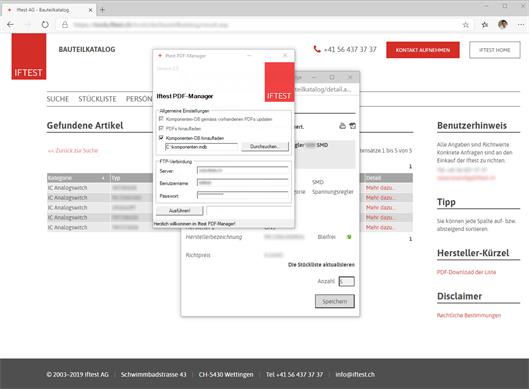This screenshot has height=389, width=529.
Task: Click the Durchsuchen button
Action: click(x=265, y=146)
